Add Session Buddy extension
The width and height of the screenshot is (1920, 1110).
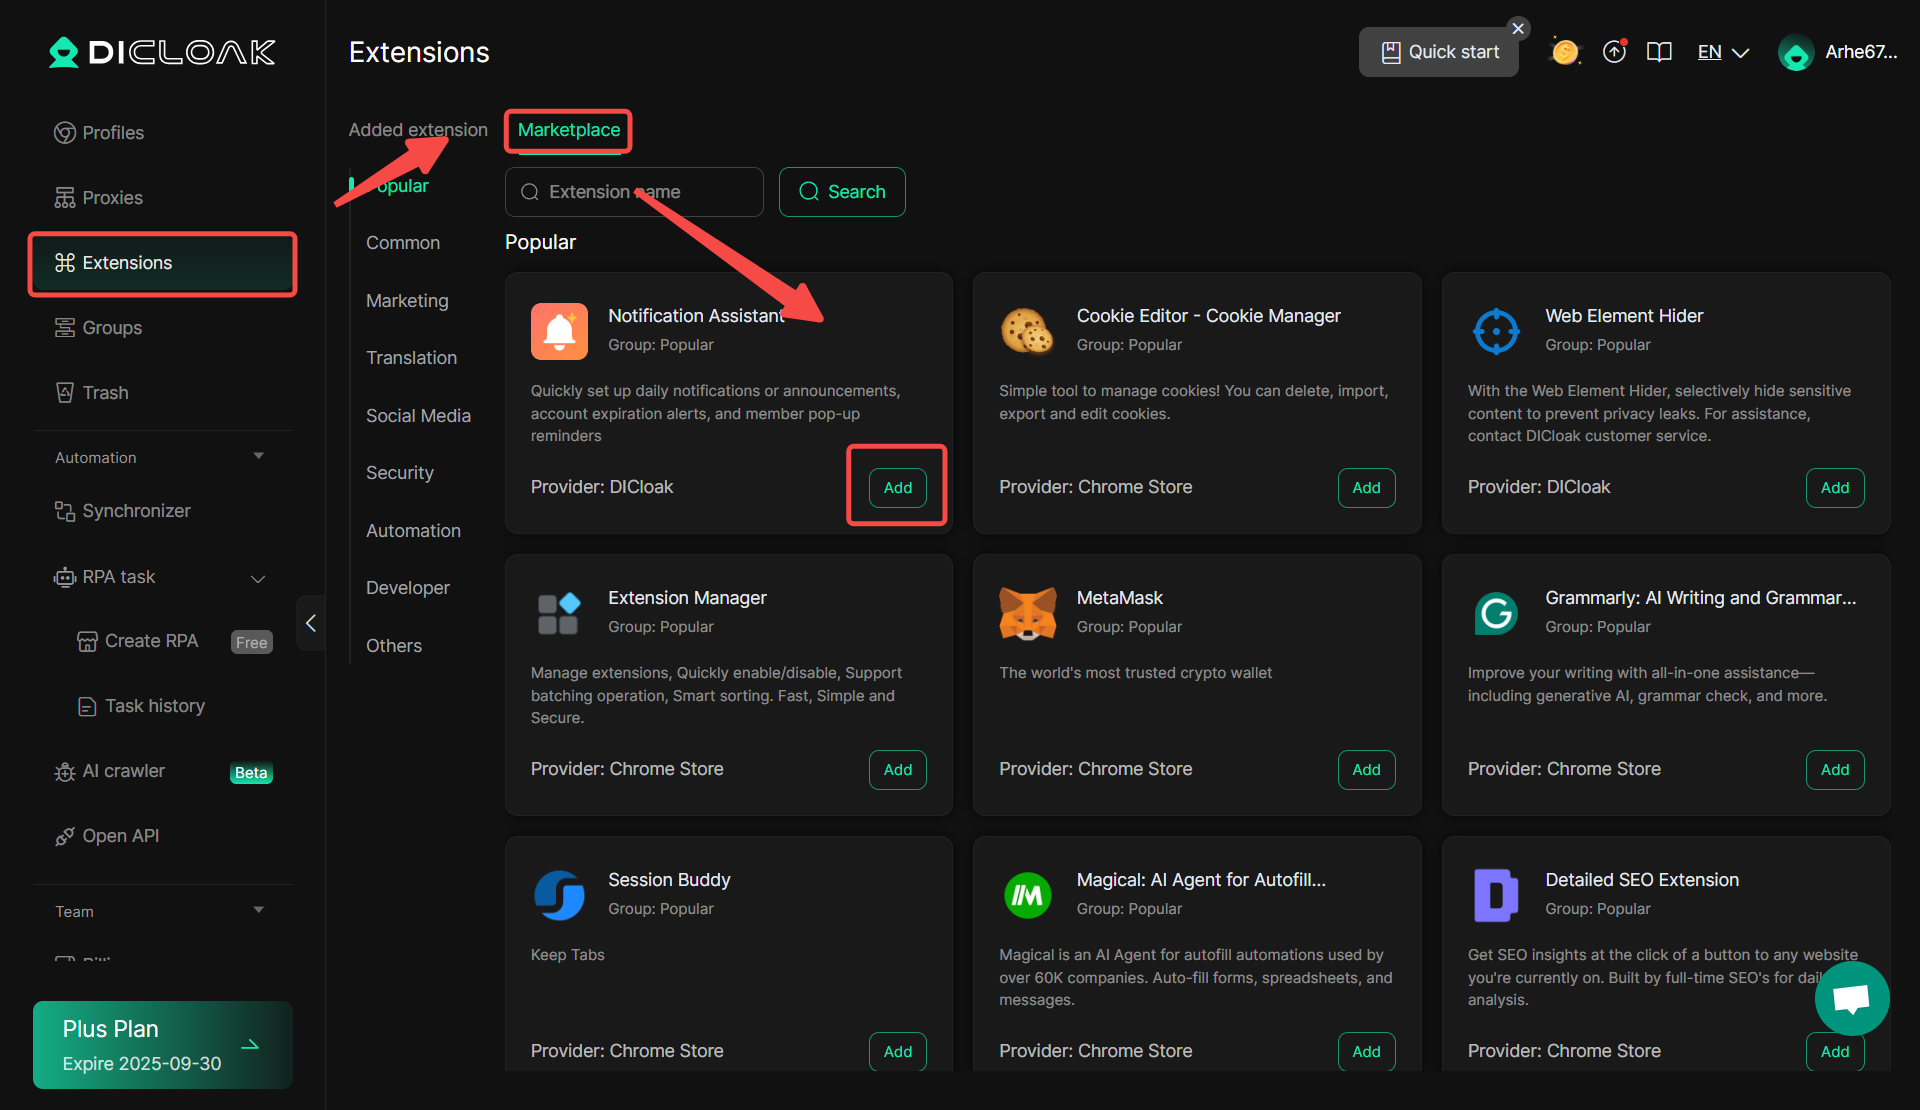click(897, 1051)
